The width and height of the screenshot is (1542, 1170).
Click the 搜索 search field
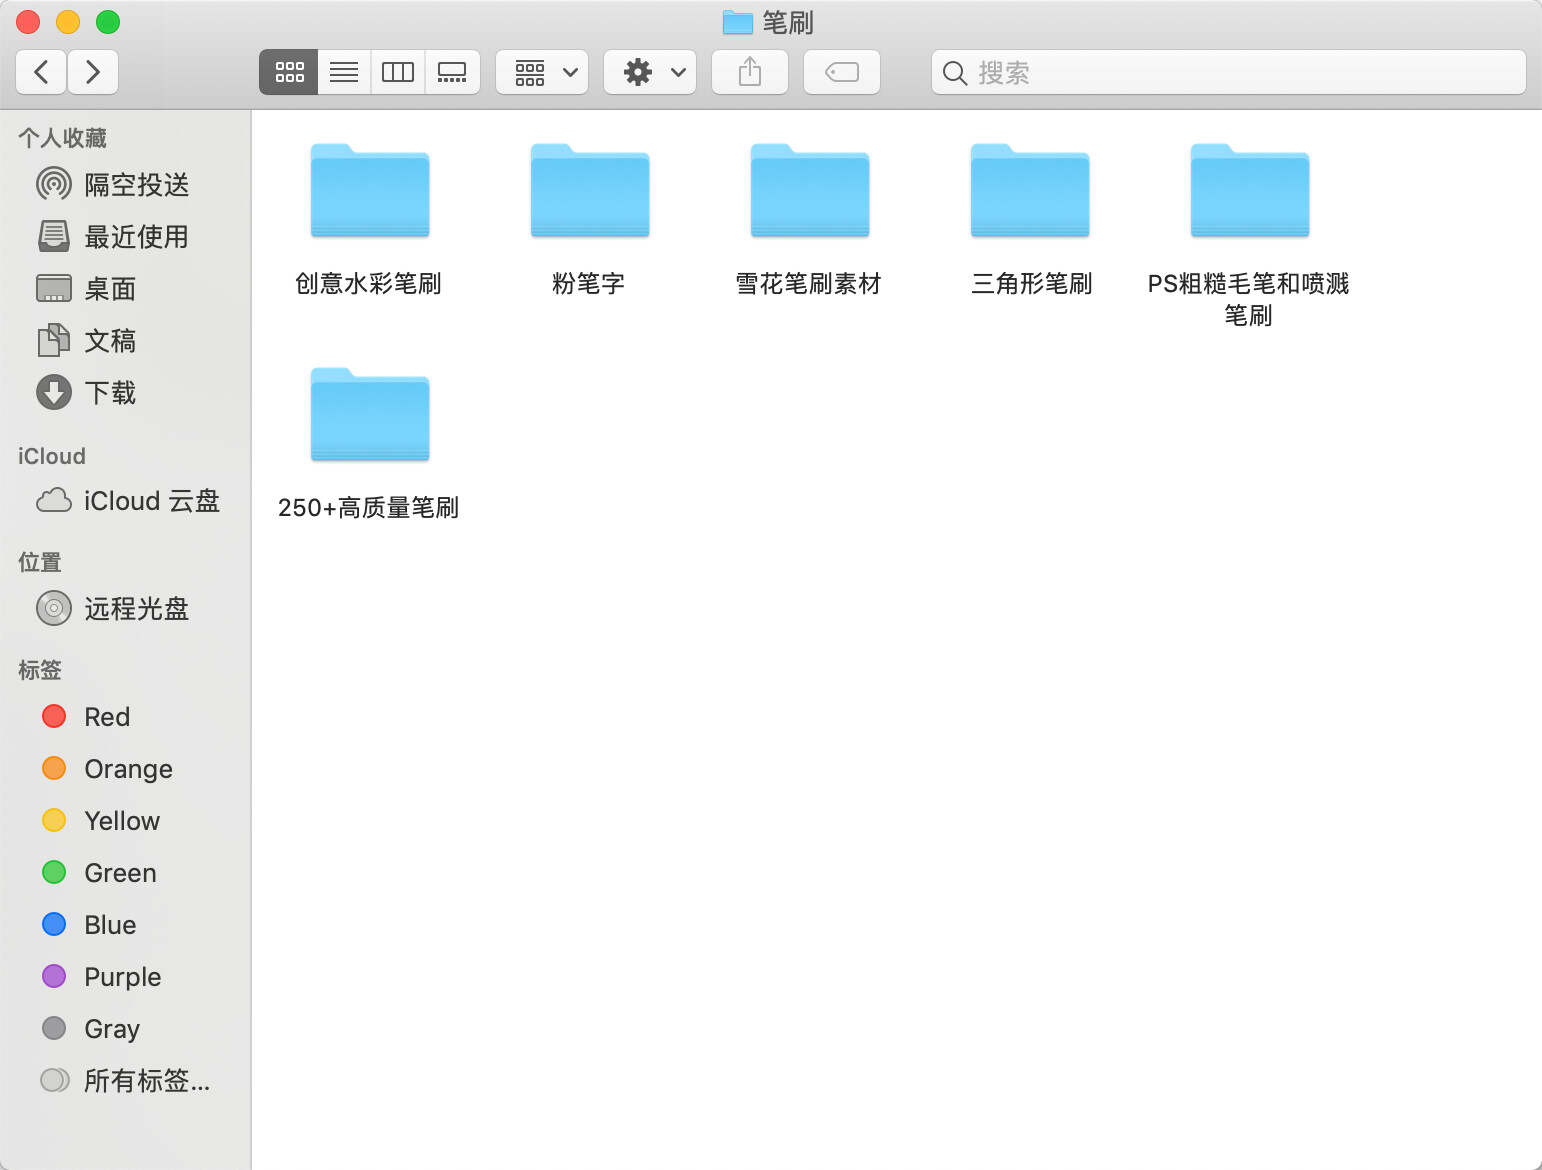pos(1228,72)
